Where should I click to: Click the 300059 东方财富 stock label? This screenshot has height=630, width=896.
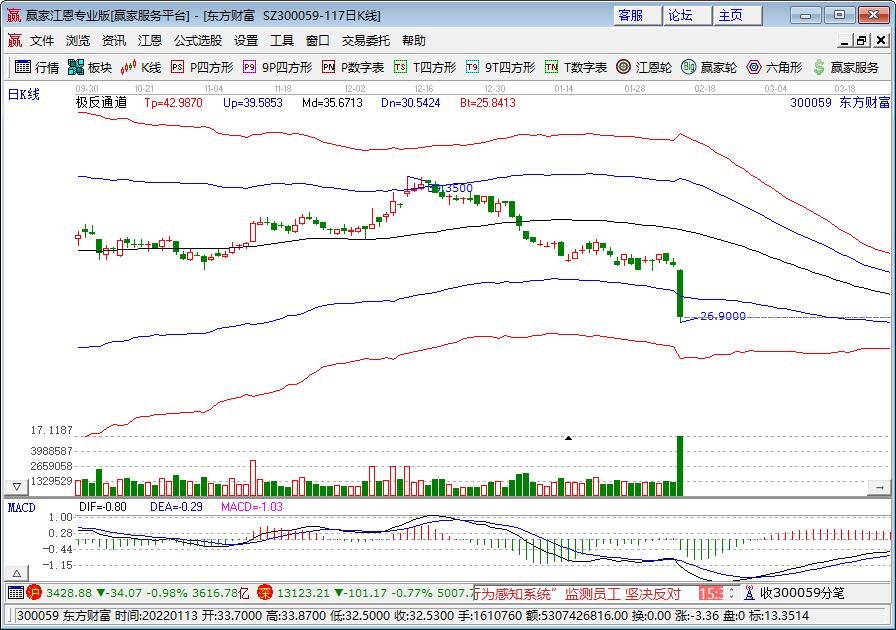coord(840,103)
